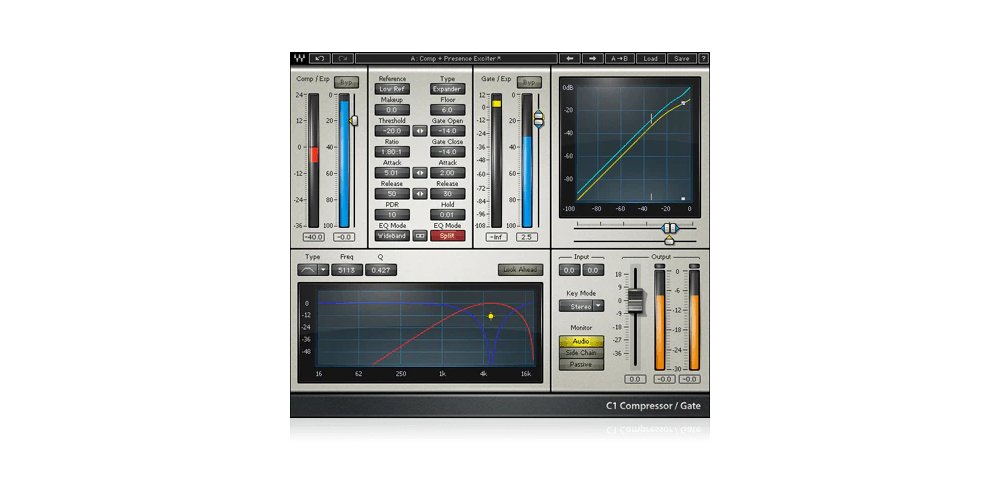Click the -40.0 readout under compressor meter
1000x500 pixels.
pos(313,237)
